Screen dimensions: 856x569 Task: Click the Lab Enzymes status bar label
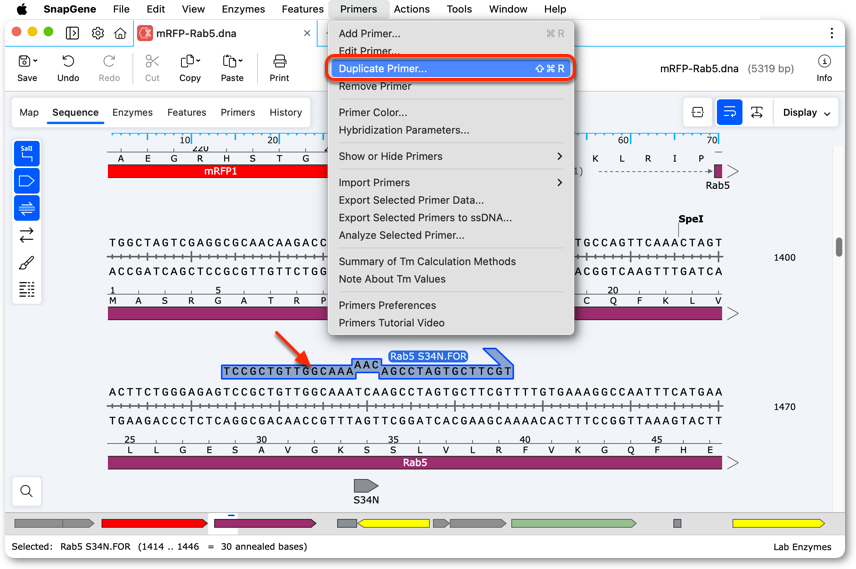pos(802,547)
